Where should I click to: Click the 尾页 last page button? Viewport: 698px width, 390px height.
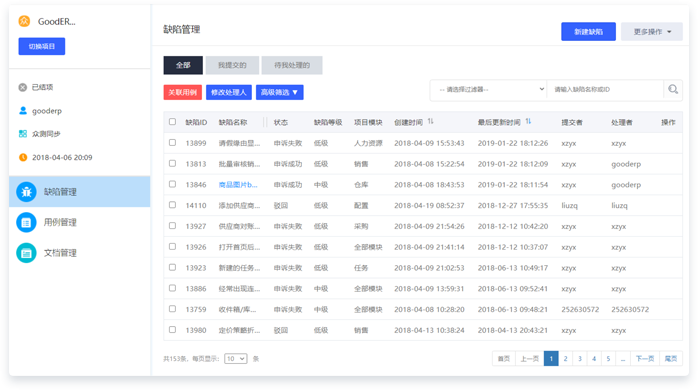671,358
